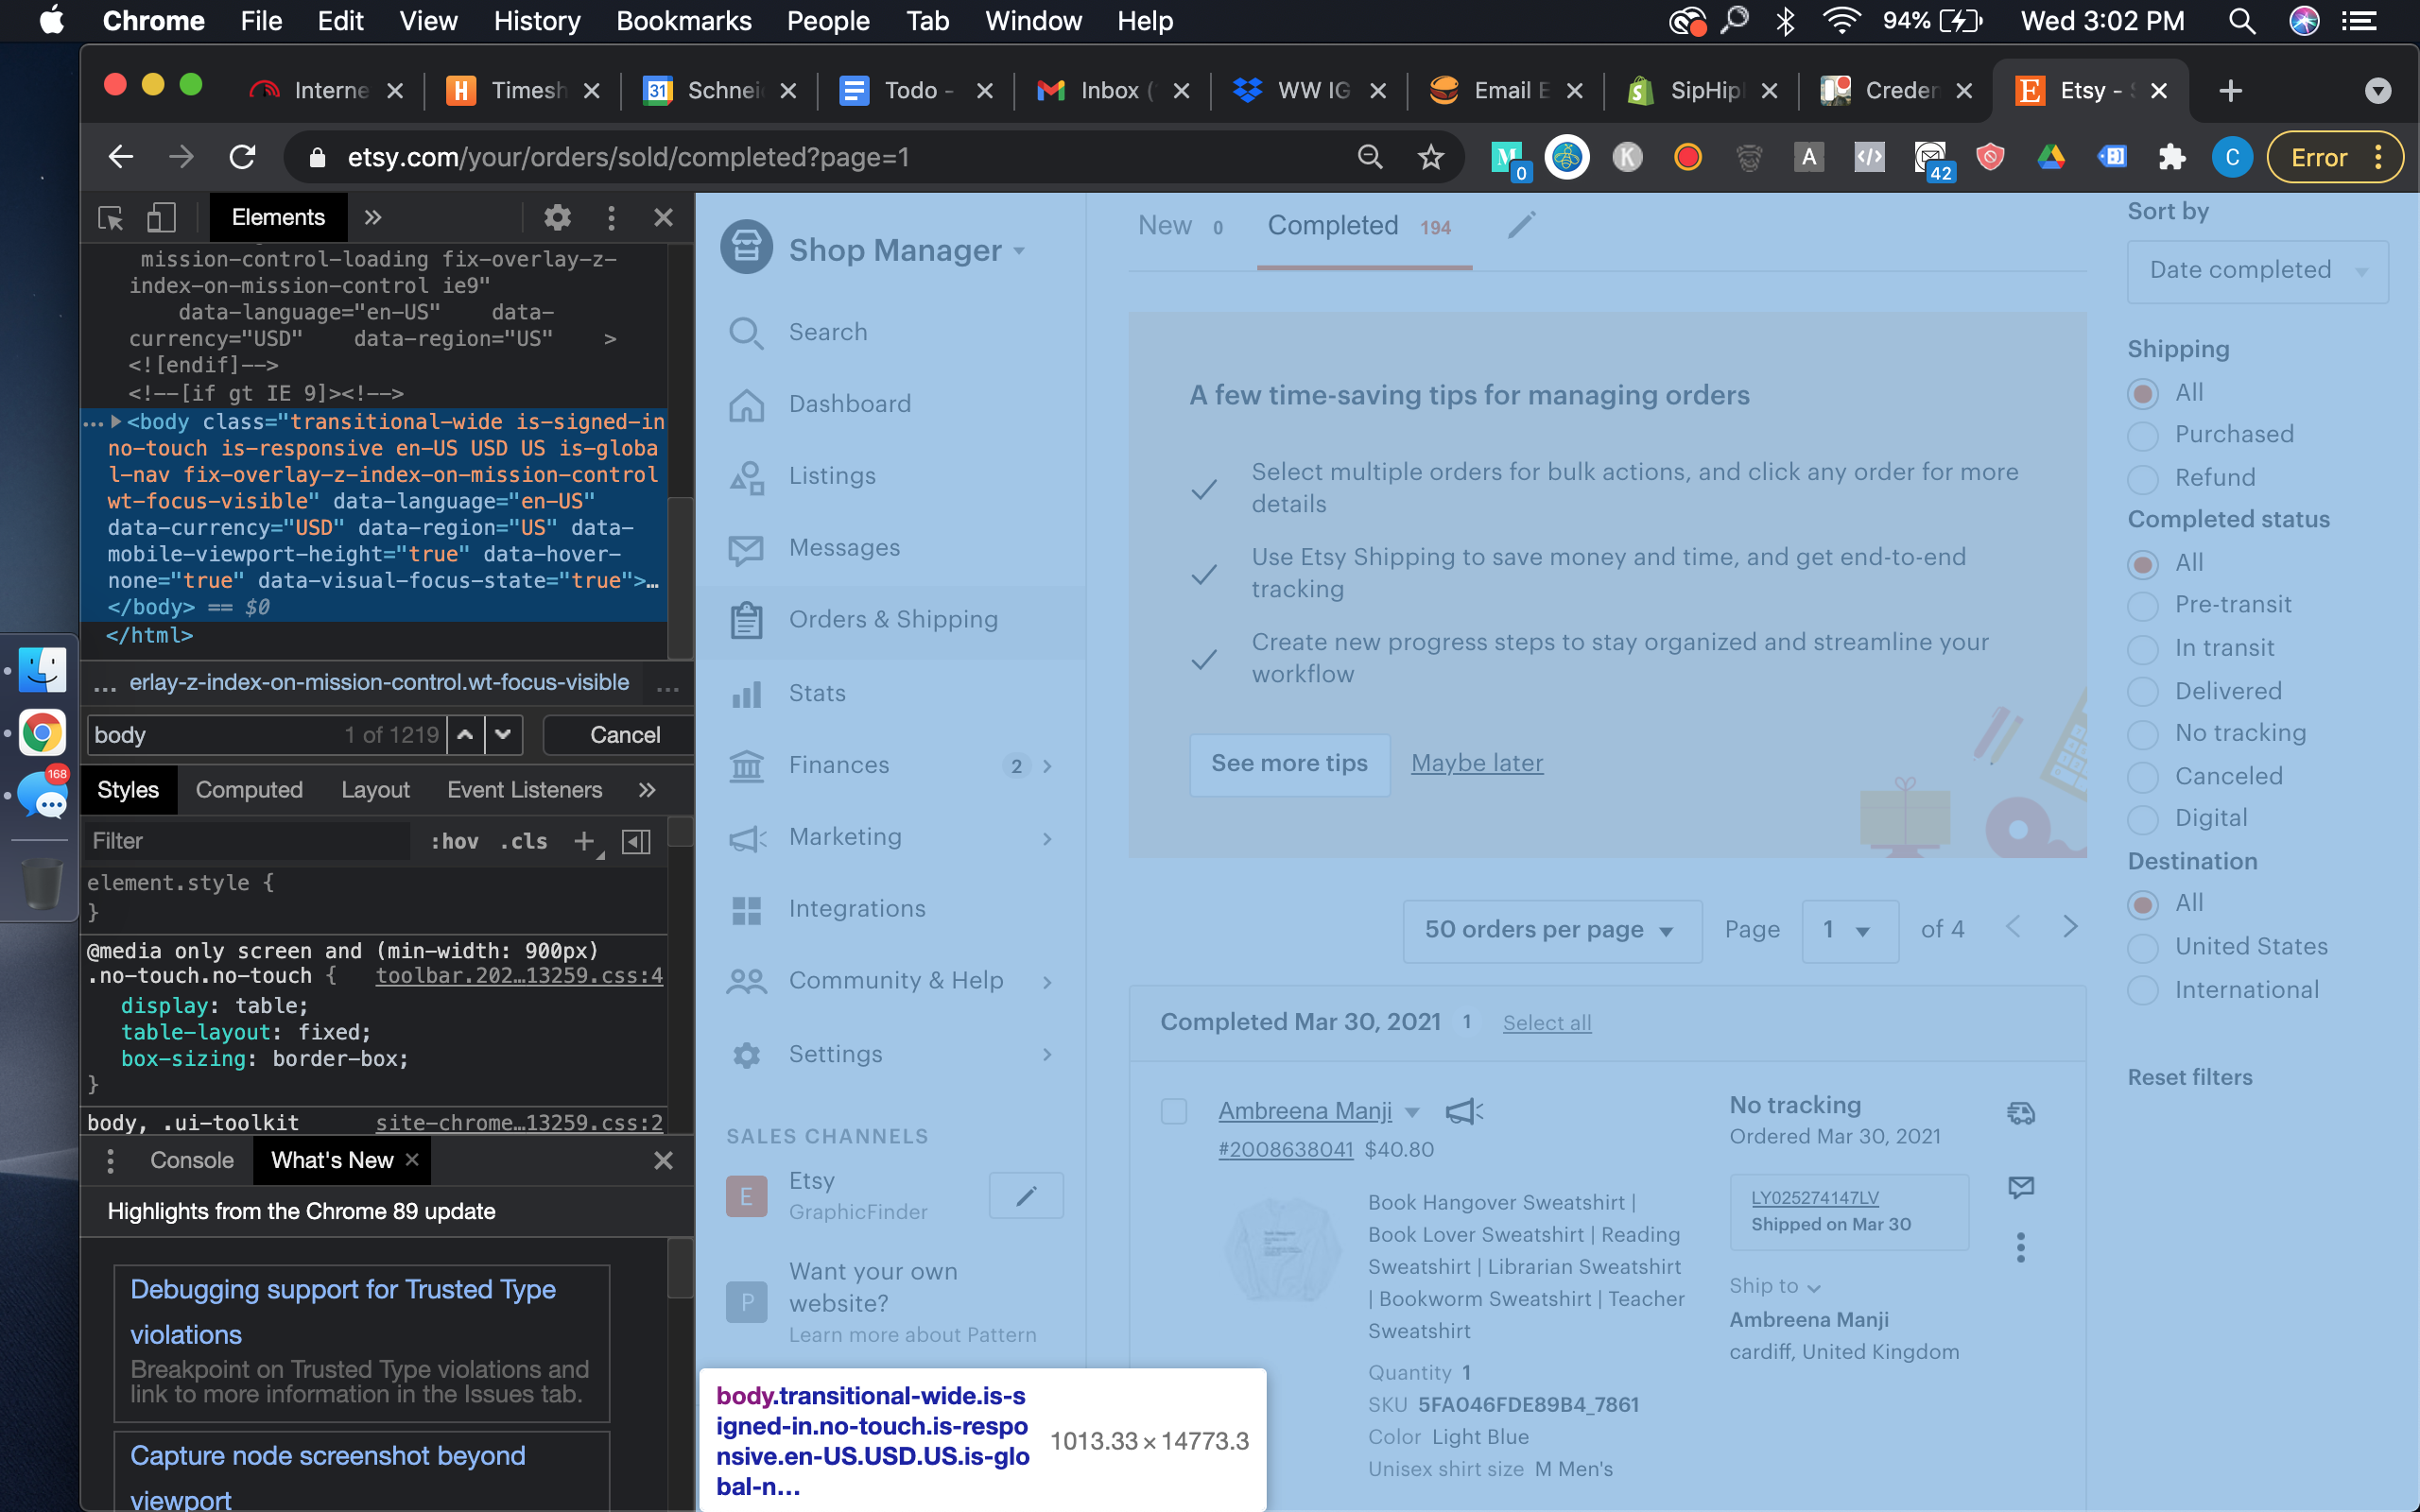
Task: Open the '50 orders per page' dropdown
Action: (1547, 928)
